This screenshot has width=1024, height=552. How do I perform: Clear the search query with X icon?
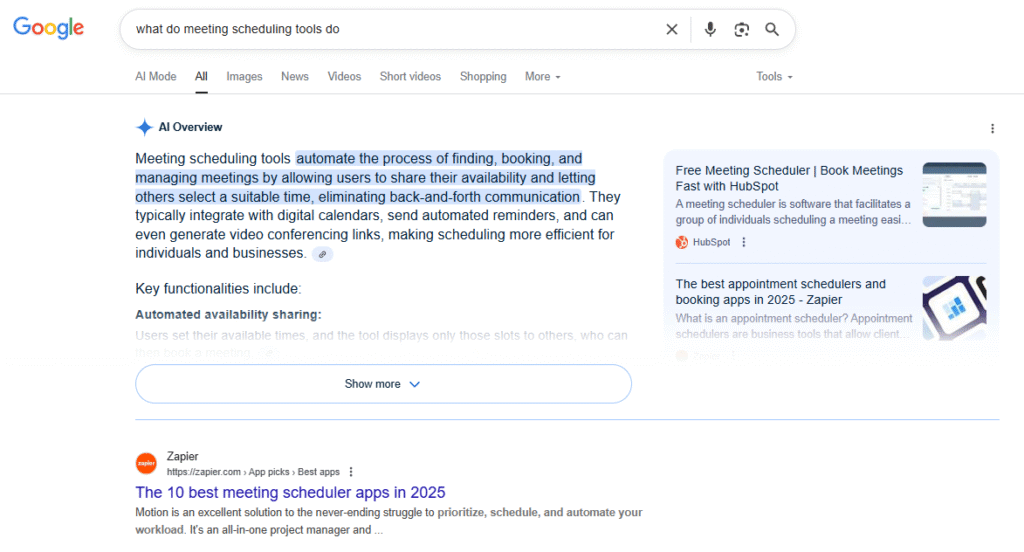coord(672,29)
